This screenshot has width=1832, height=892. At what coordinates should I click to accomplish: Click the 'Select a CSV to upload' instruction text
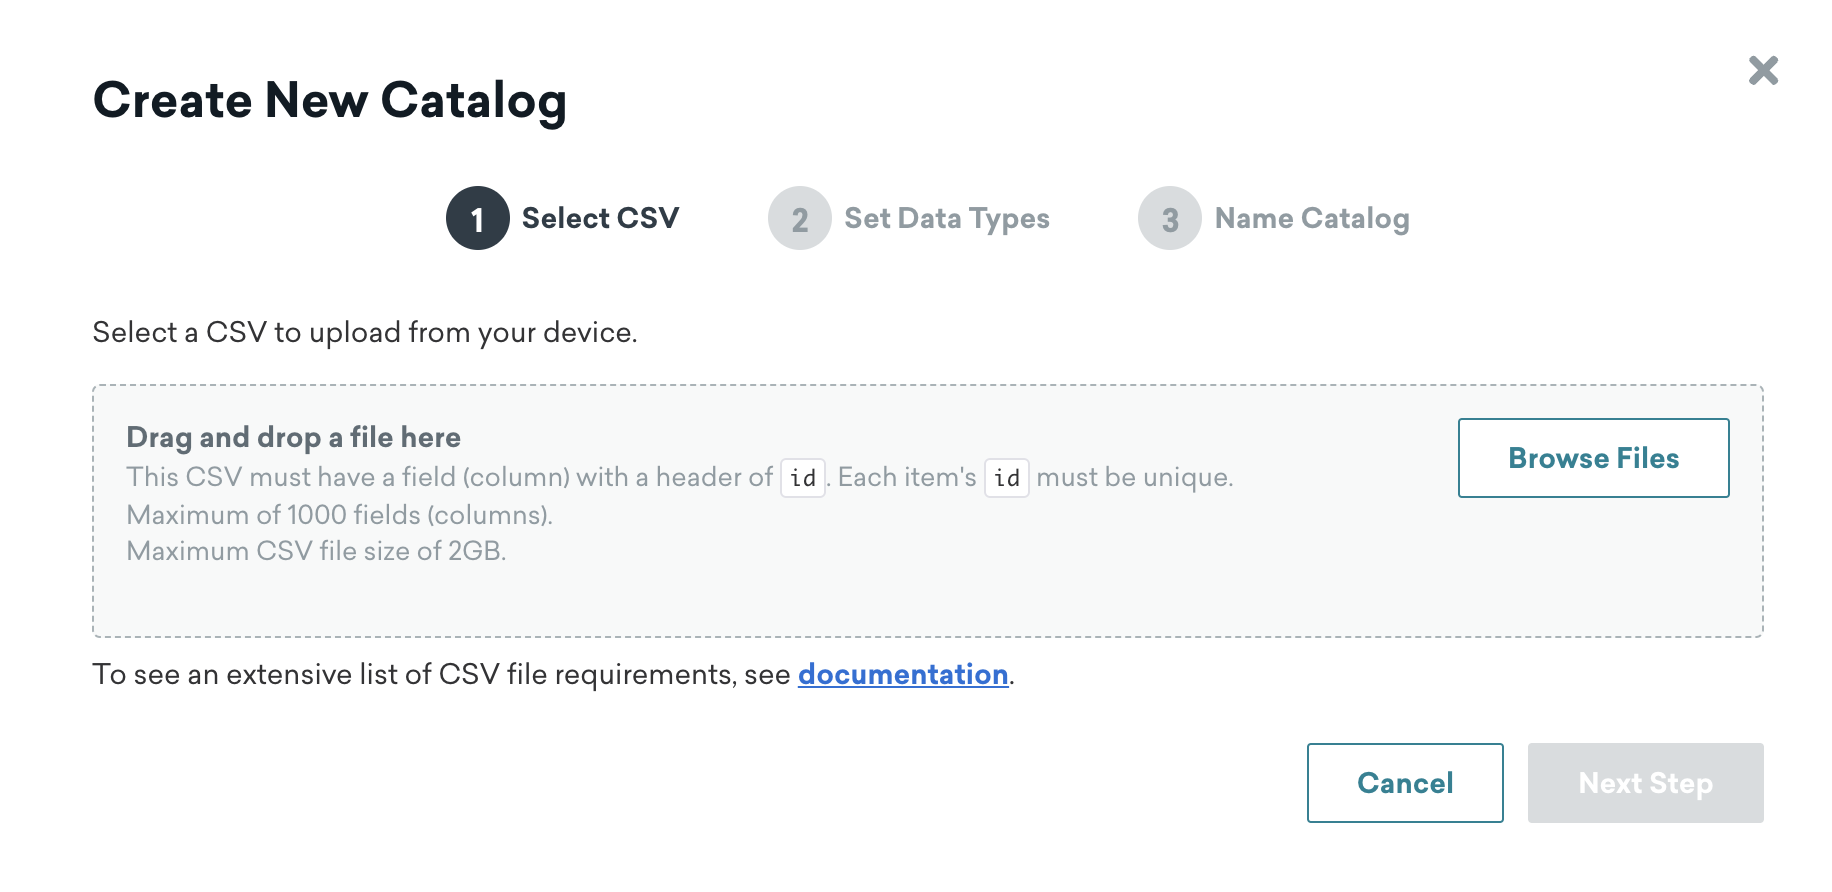(365, 332)
